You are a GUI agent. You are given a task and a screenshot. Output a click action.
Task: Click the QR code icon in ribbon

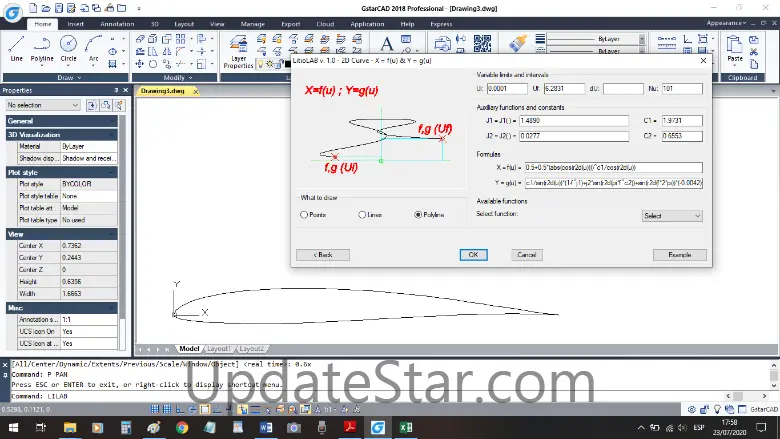[482, 43]
